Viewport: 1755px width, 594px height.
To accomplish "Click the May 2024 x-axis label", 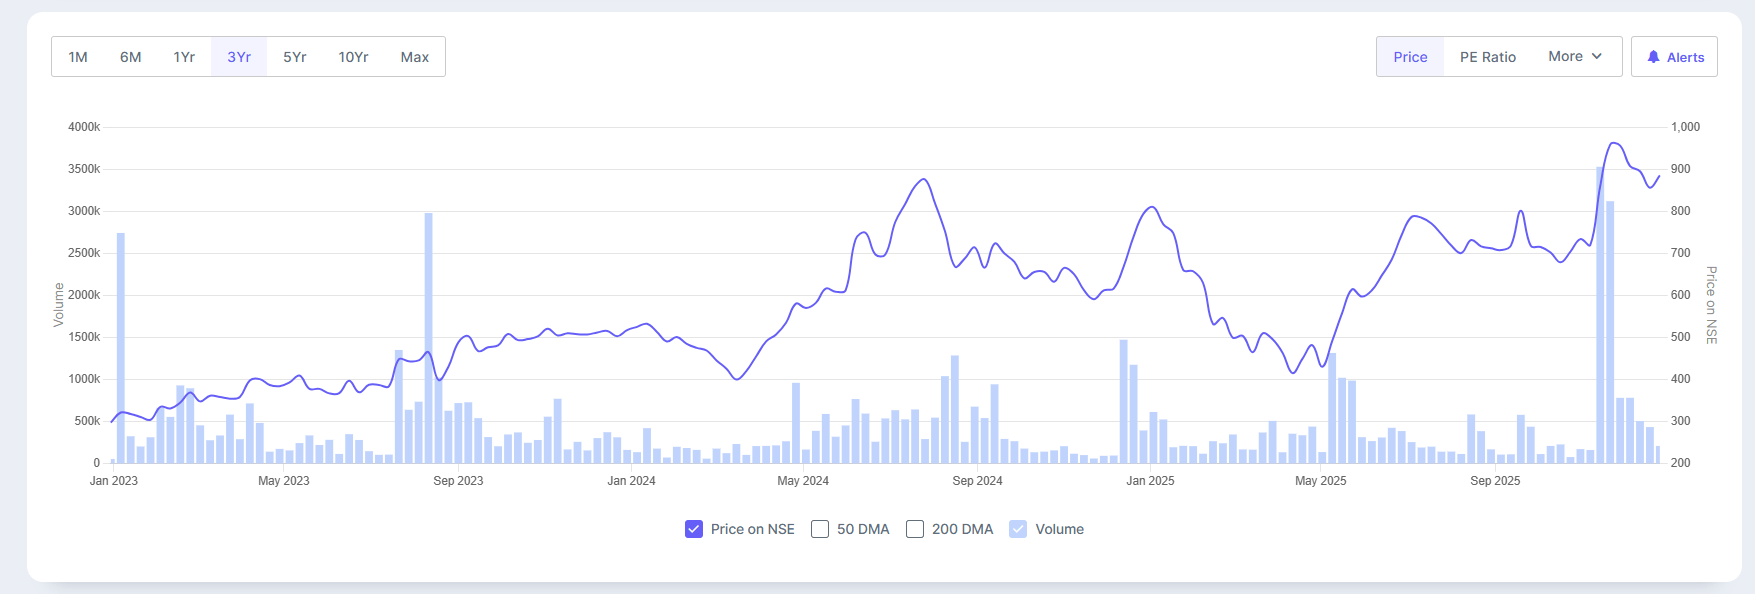I will 803,481.
